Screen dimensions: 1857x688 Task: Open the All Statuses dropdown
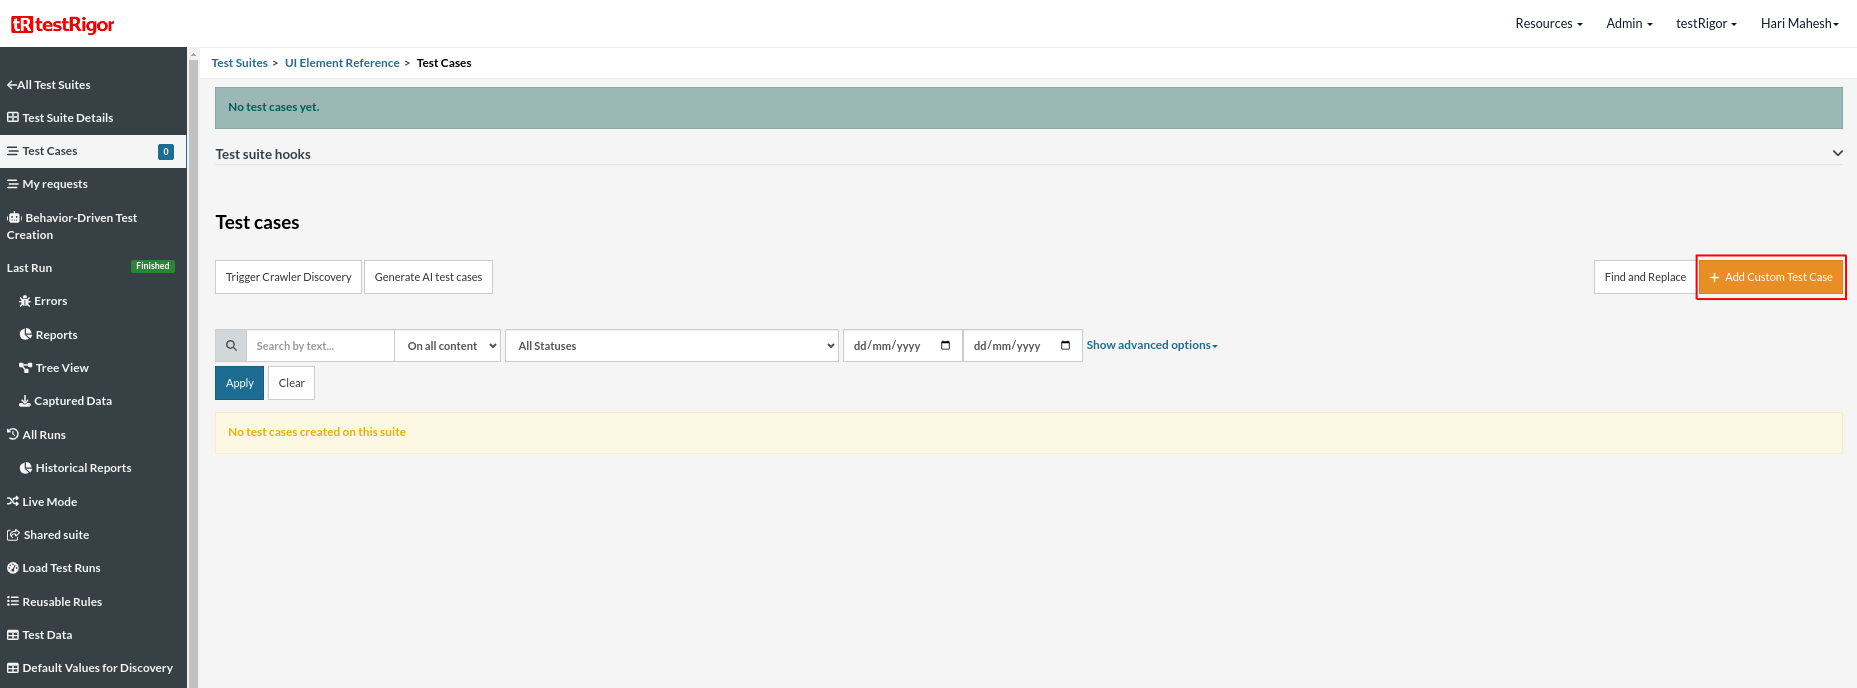[671, 346]
